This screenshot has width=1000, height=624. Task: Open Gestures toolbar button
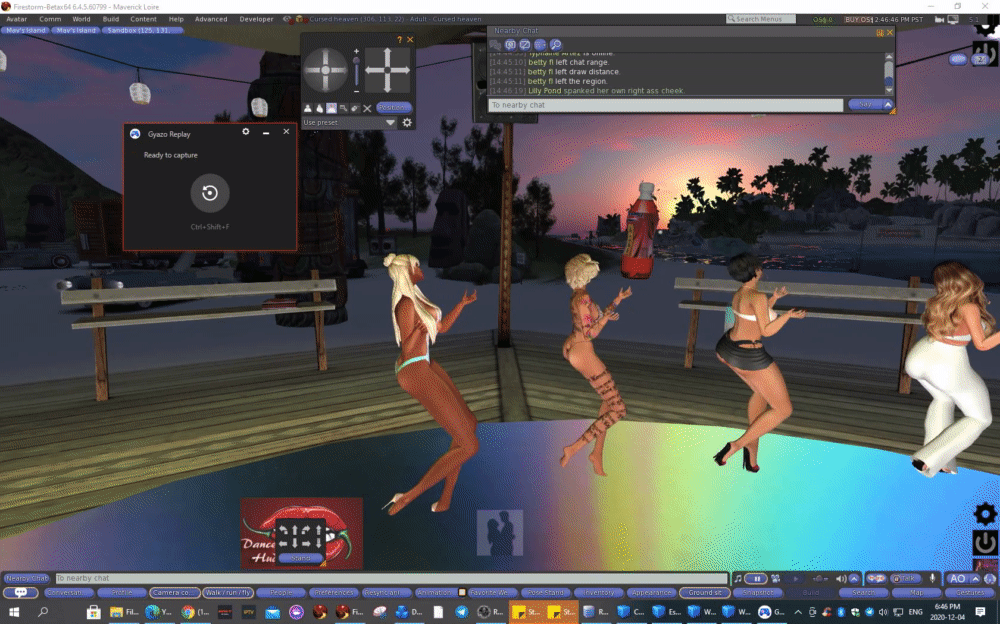pyautogui.click(x=970, y=593)
